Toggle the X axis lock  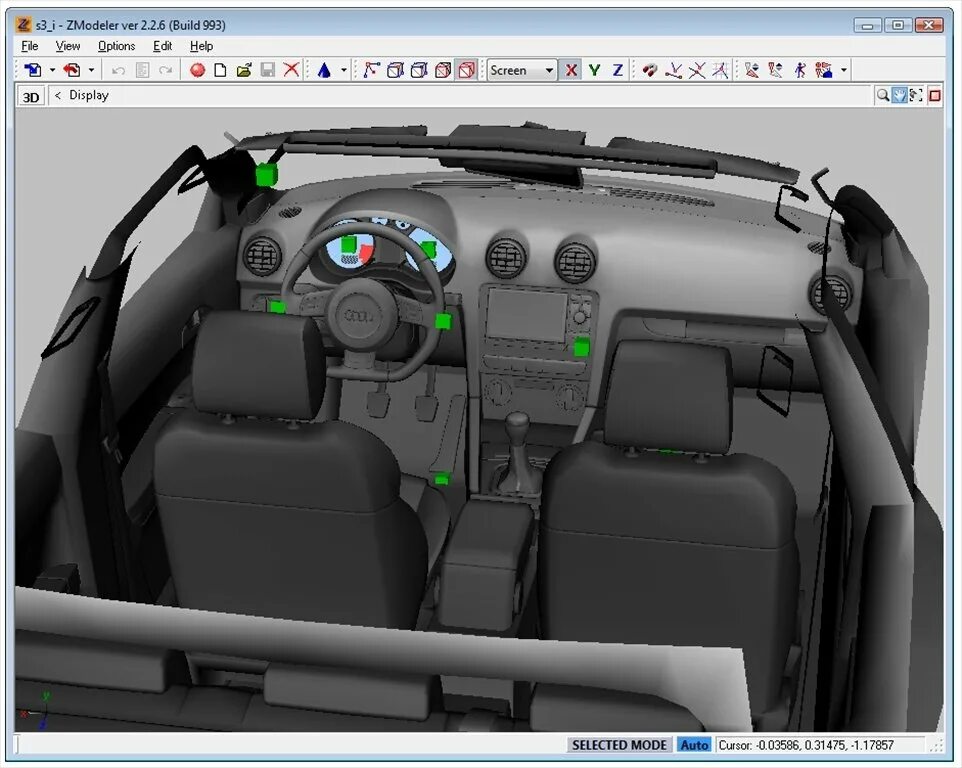click(571, 70)
